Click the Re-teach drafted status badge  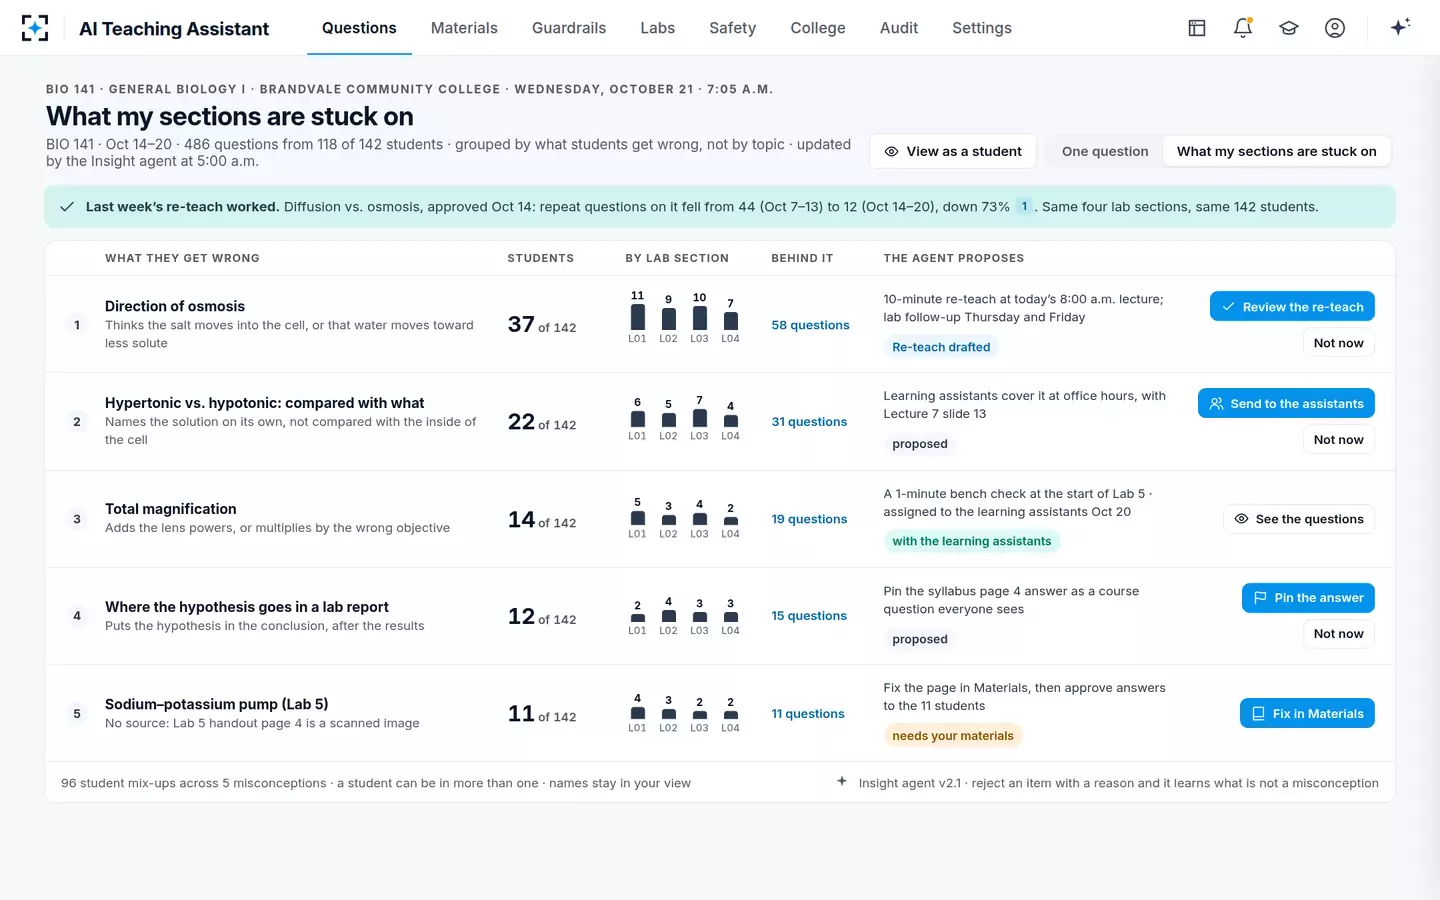pos(941,347)
